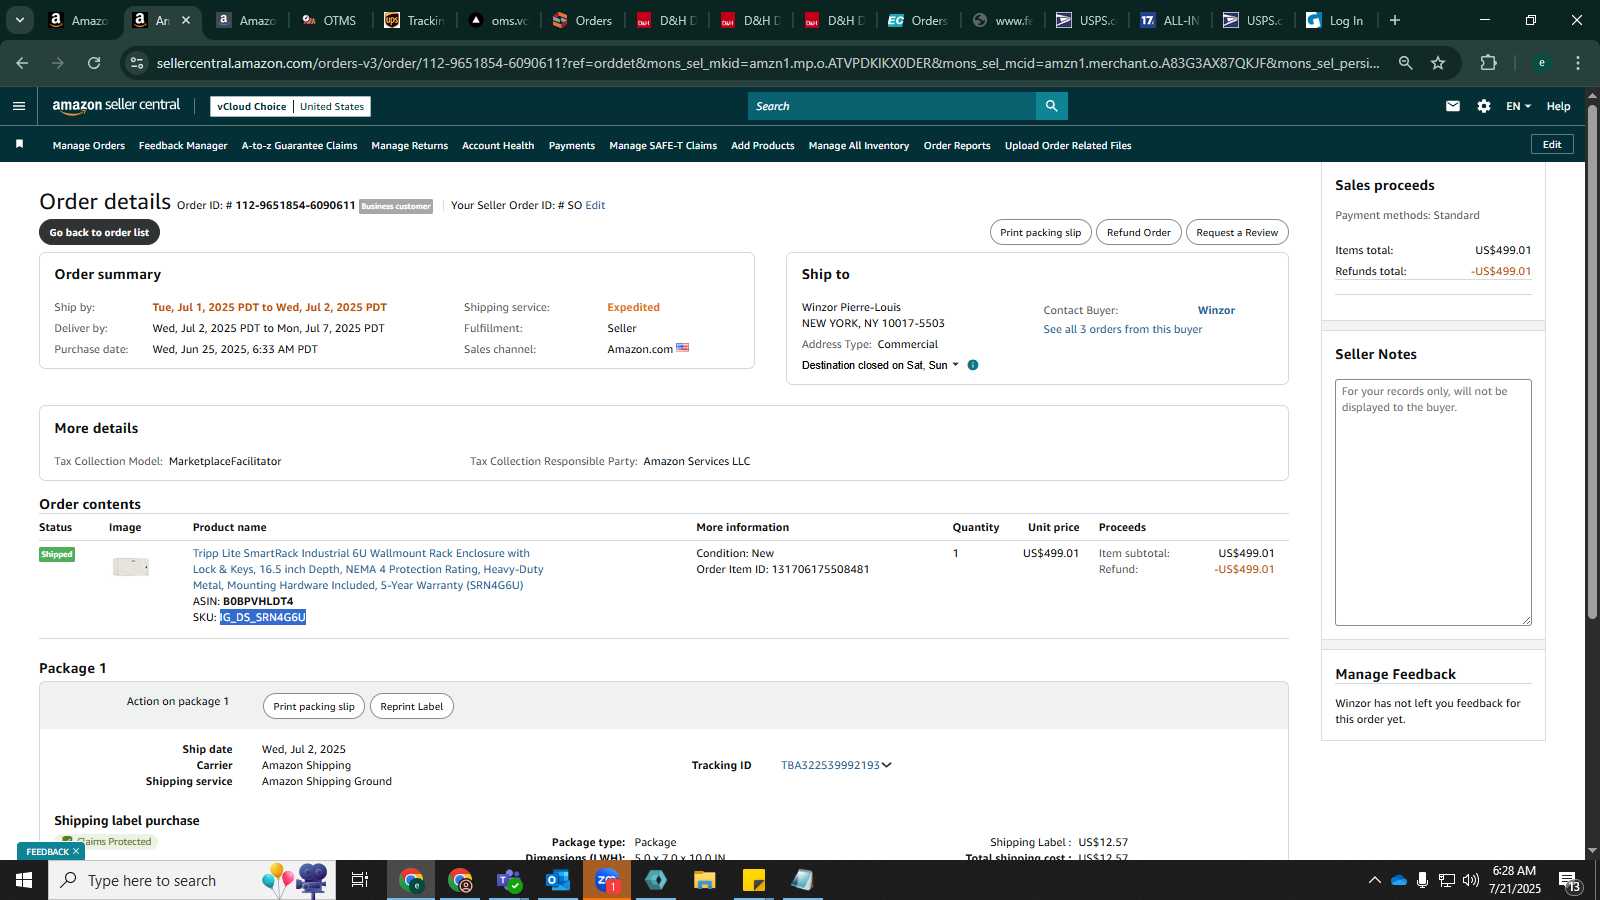Open Feedback Manager menu item
1600x900 pixels.
[183, 145]
